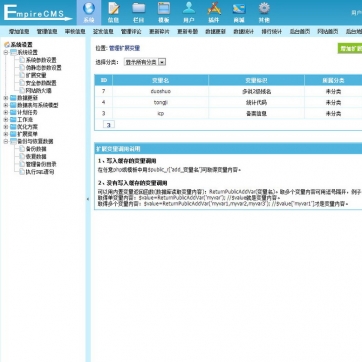
Task: Click the page number 3 pagination box
Action: point(109,125)
